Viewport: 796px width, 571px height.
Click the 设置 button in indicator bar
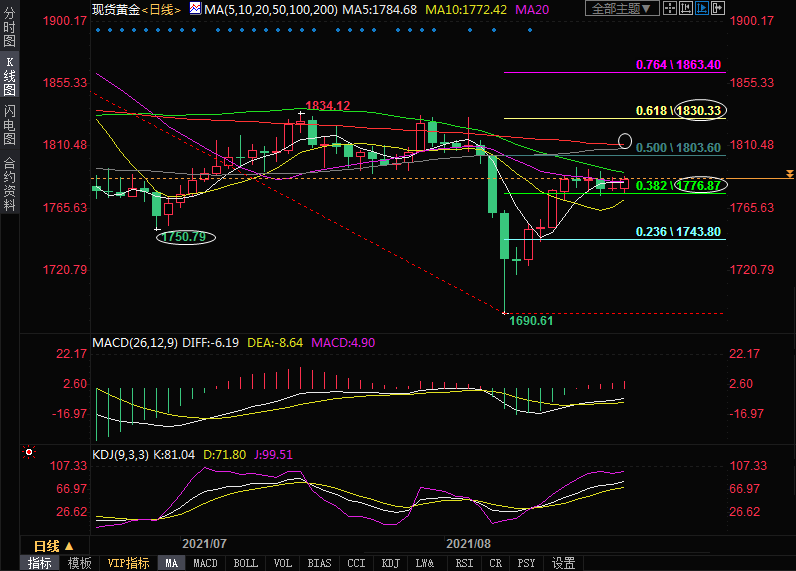click(x=564, y=563)
